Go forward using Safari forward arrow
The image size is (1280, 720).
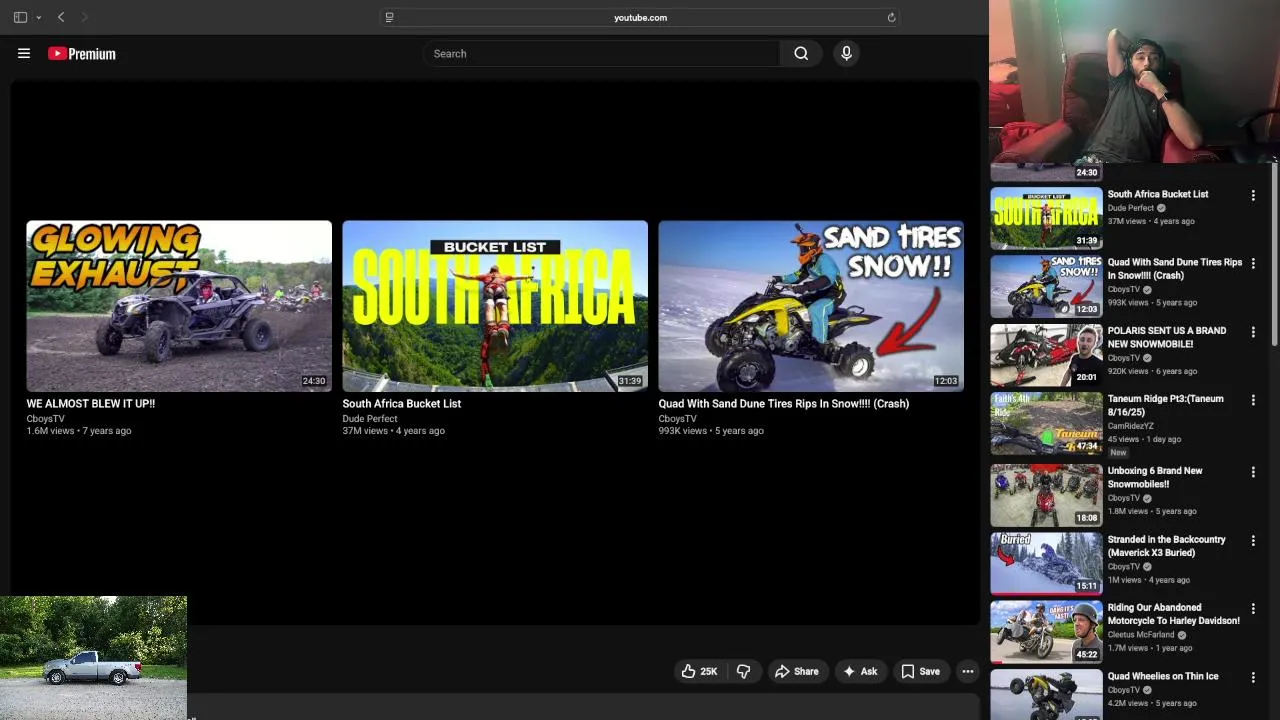click(84, 17)
